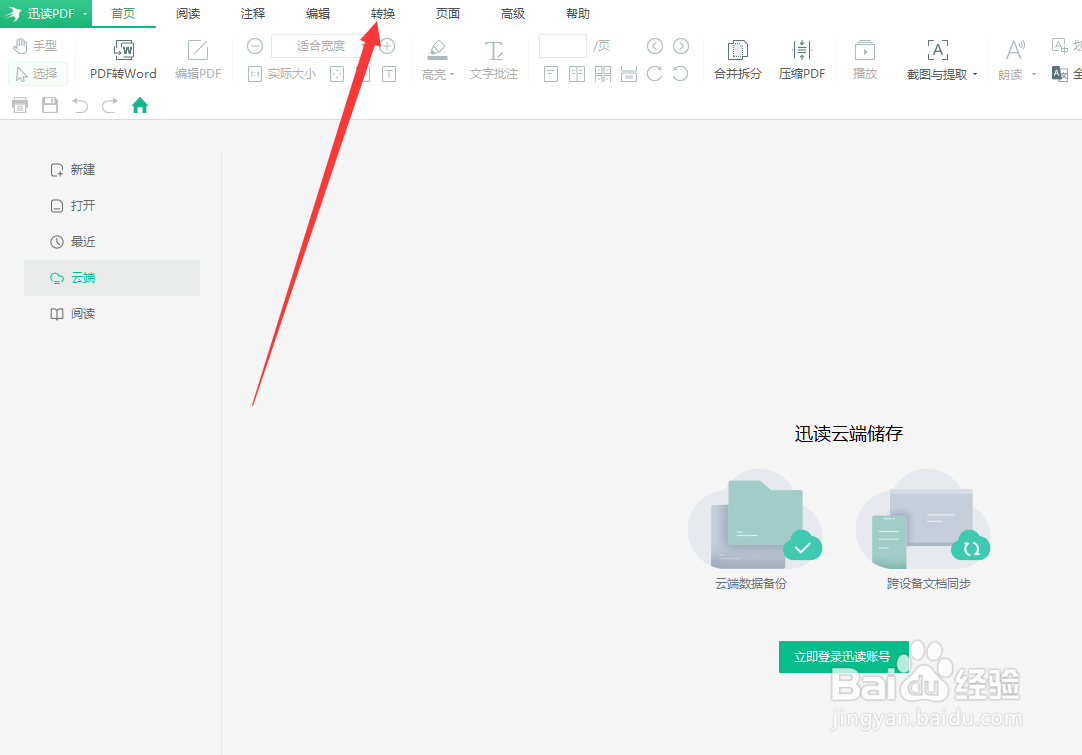Click the 立即登录迅读账号 button
Screen dimensions: 1082x755
(x=843, y=657)
